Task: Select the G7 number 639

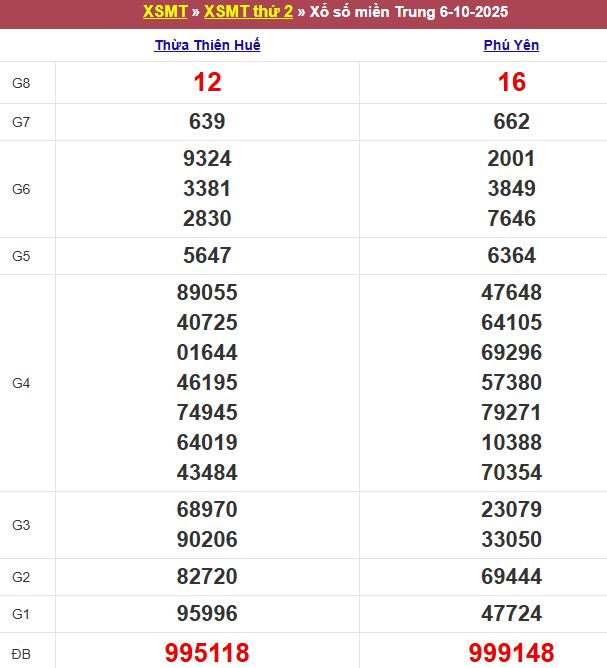Action: click(x=207, y=122)
